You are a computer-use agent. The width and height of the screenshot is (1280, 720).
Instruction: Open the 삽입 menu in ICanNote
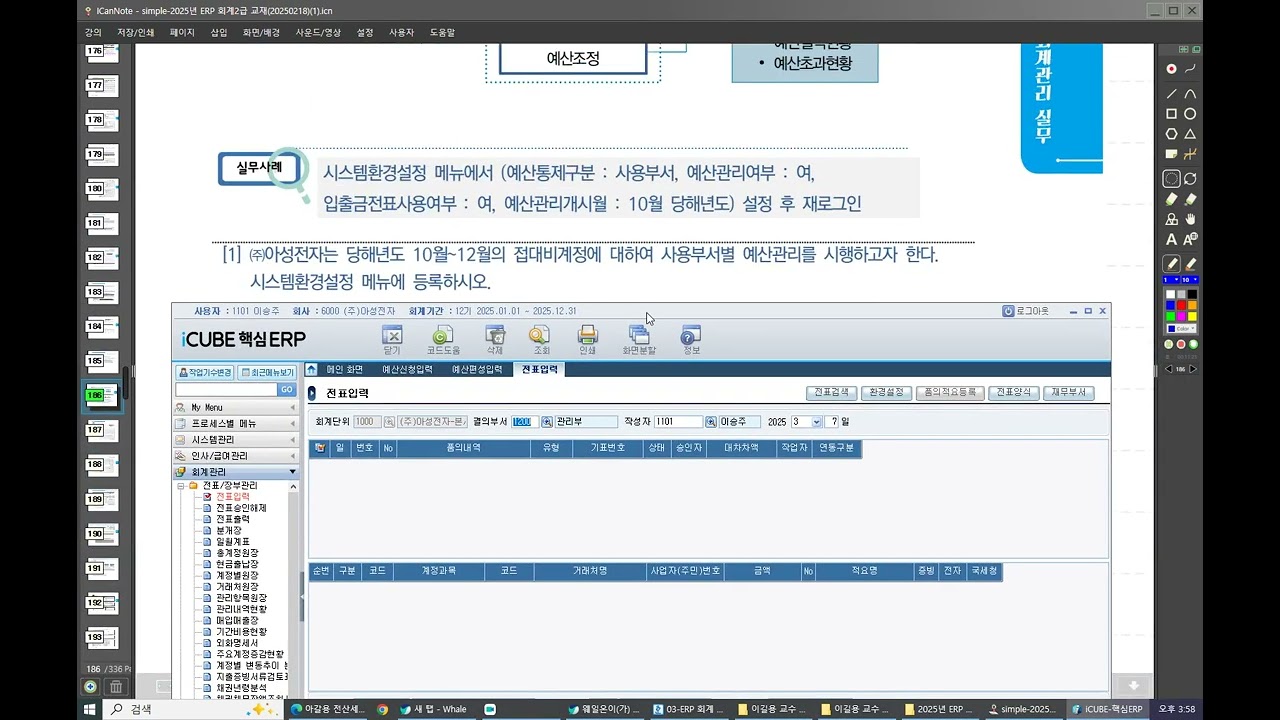point(218,32)
